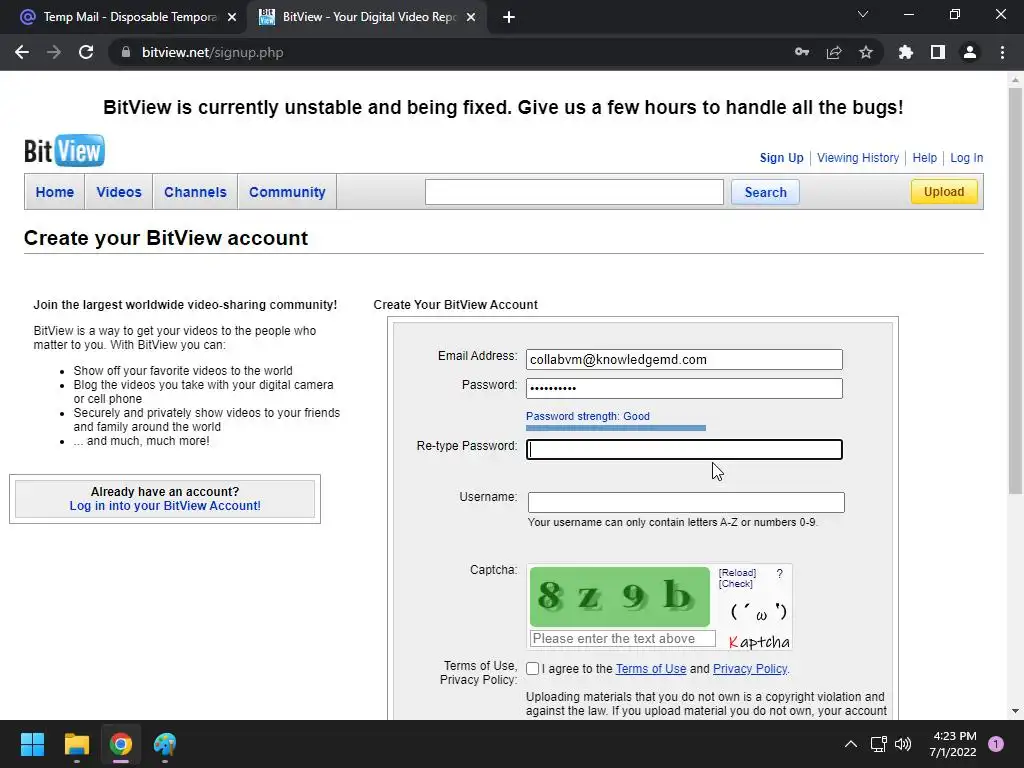Image resolution: width=1024 pixels, height=768 pixels.
Task: Reload the captcha image
Action: coord(737,573)
